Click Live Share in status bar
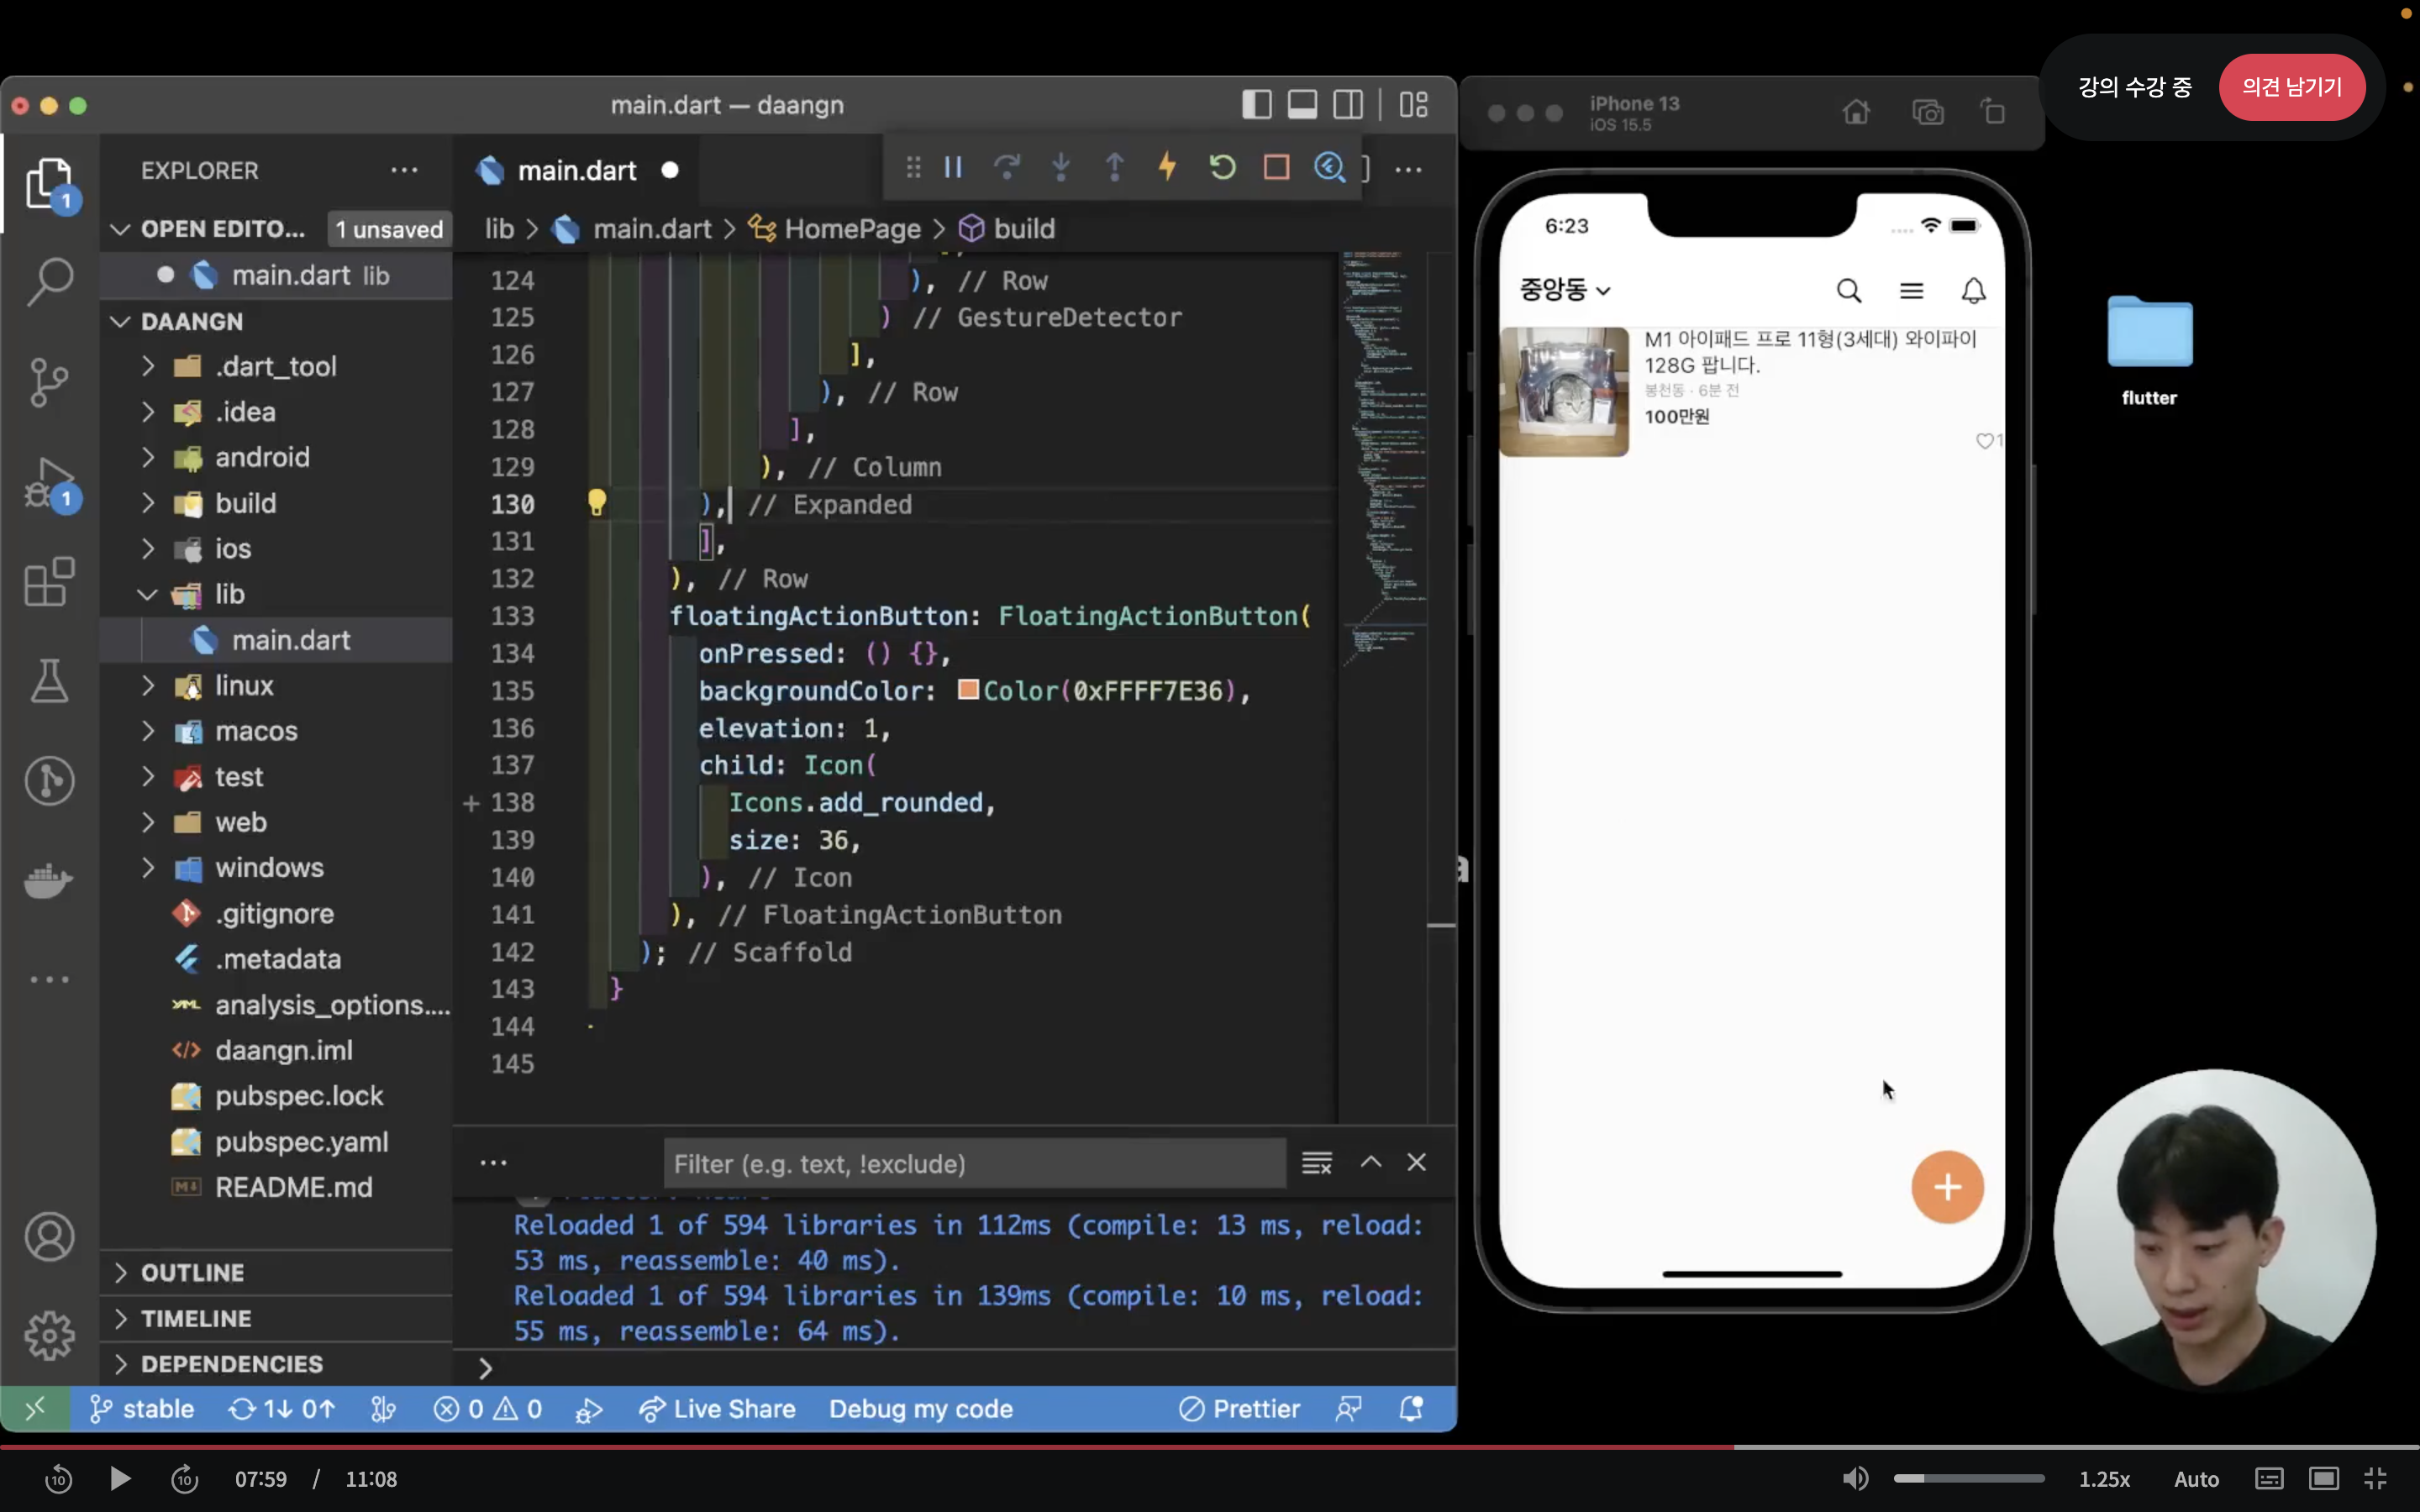 (x=717, y=1409)
